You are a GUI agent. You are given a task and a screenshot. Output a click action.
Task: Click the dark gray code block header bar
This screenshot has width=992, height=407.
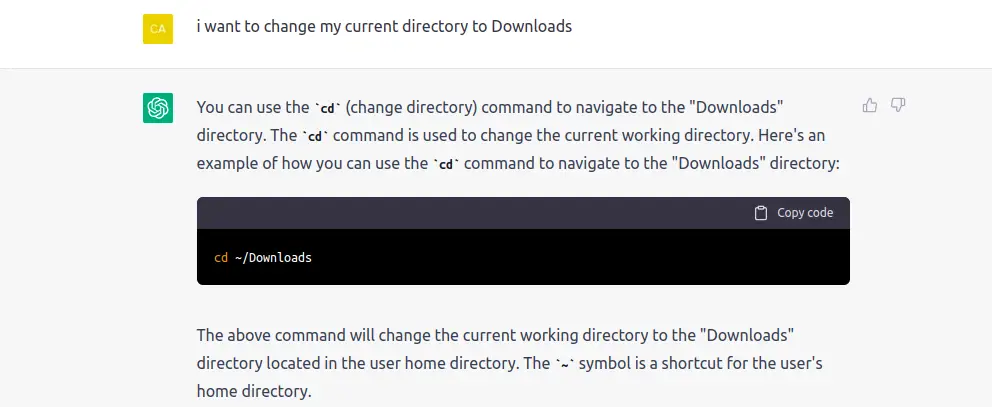tap(523, 213)
